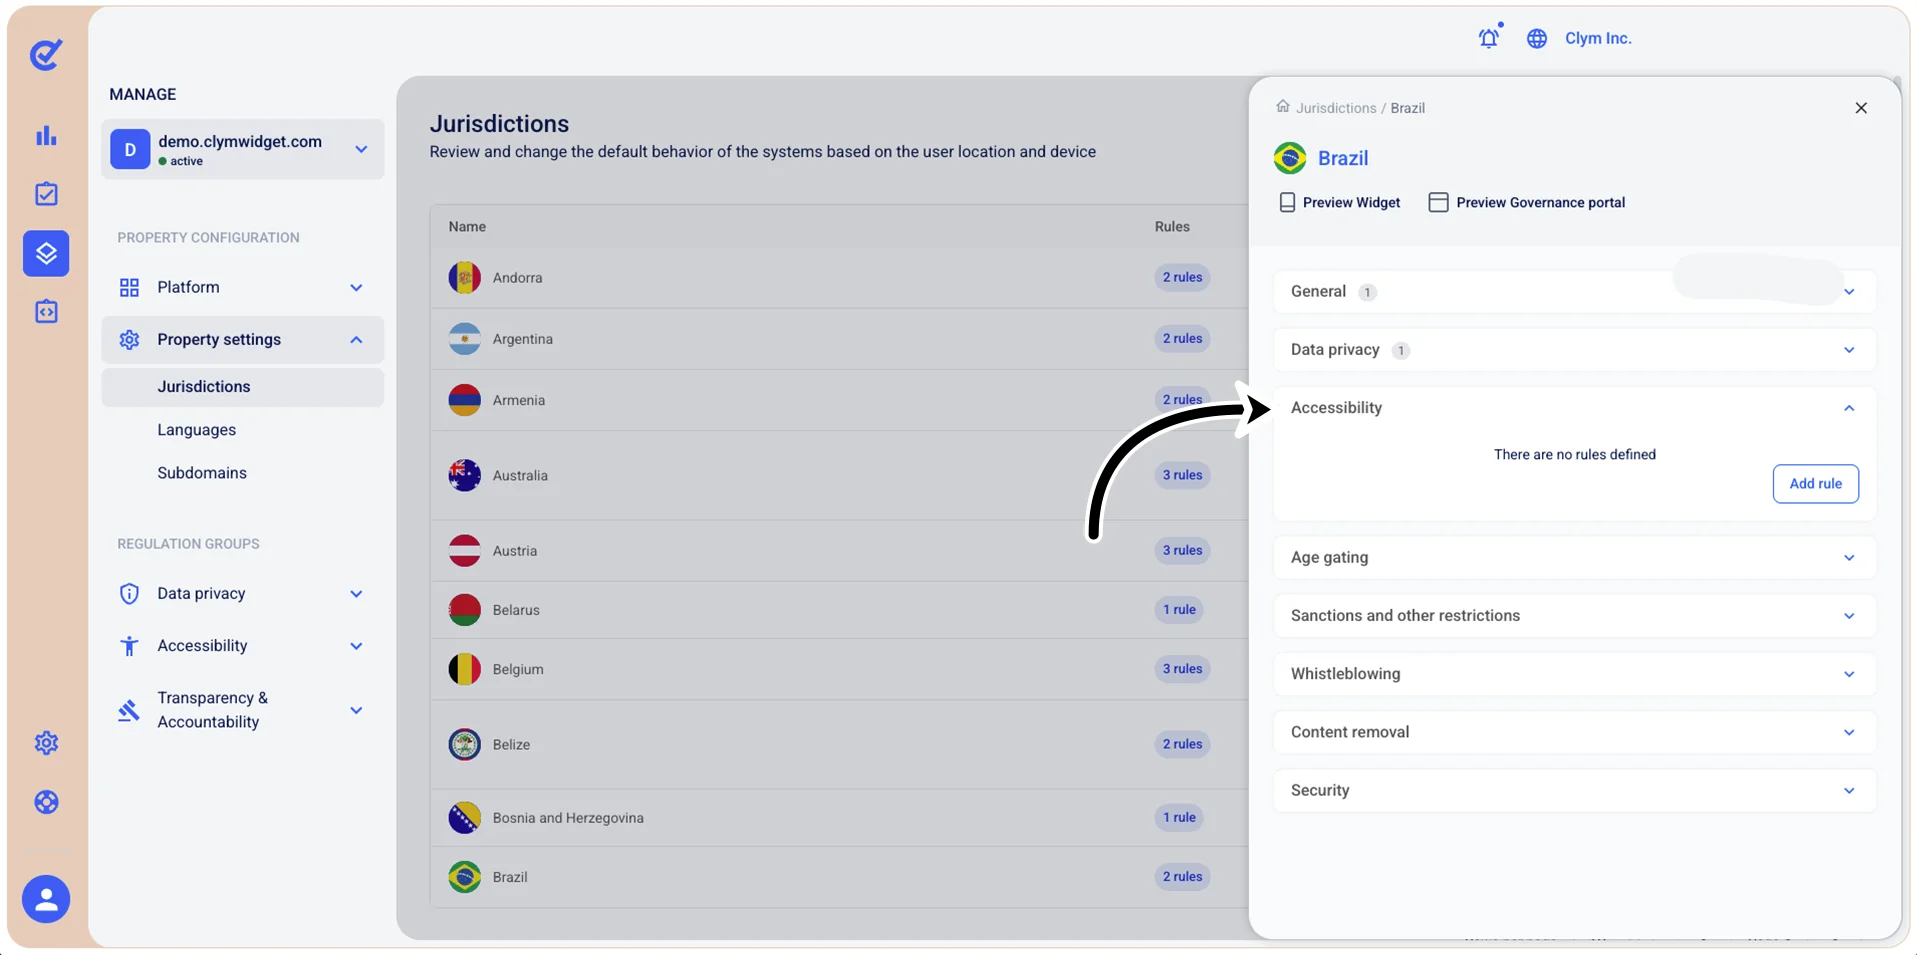Open the settings gear sidebar icon

coord(46,743)
